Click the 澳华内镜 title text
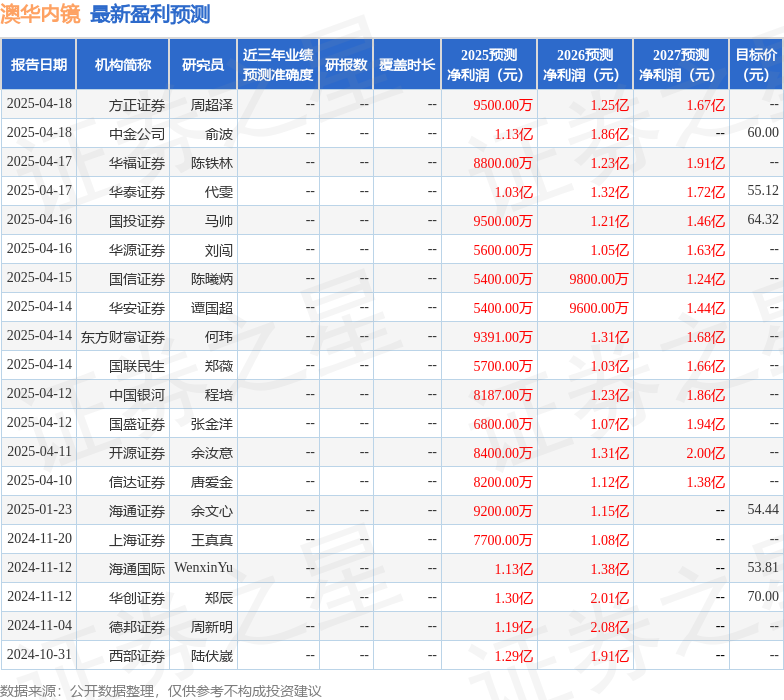This screenshot has height=700, width=784. [40, 14]
